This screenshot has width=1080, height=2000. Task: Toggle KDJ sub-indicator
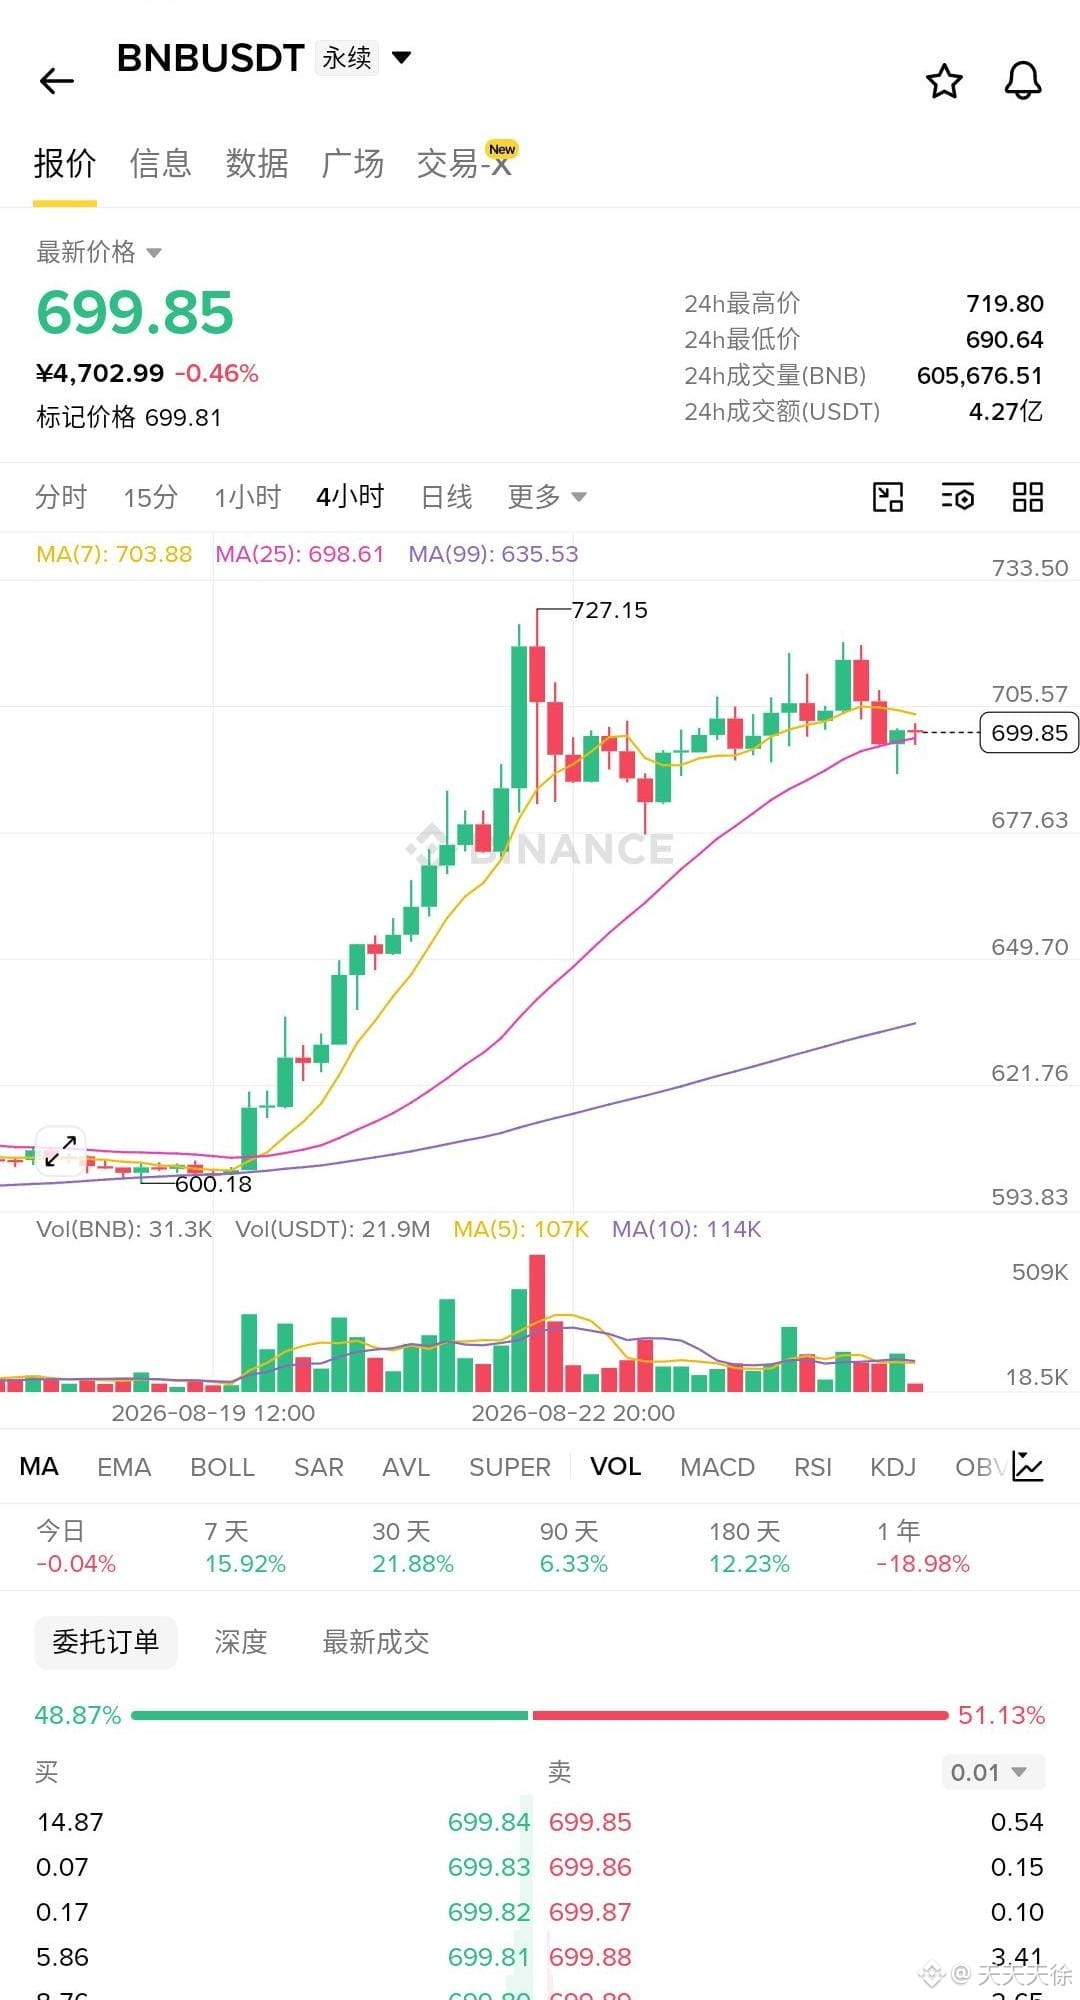[893, 1467]
